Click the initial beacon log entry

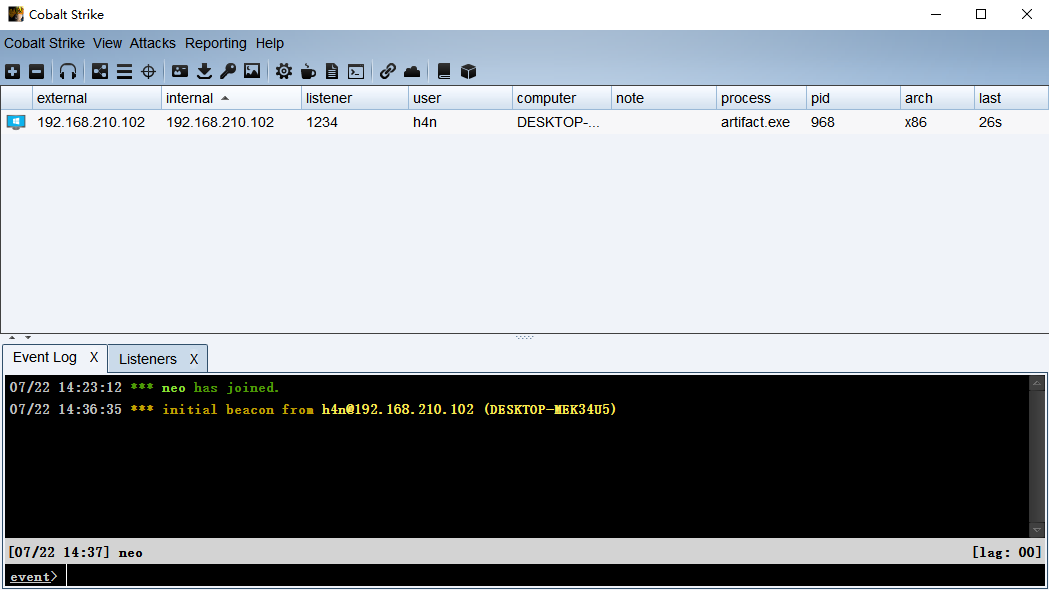click(x=312, y=409)
